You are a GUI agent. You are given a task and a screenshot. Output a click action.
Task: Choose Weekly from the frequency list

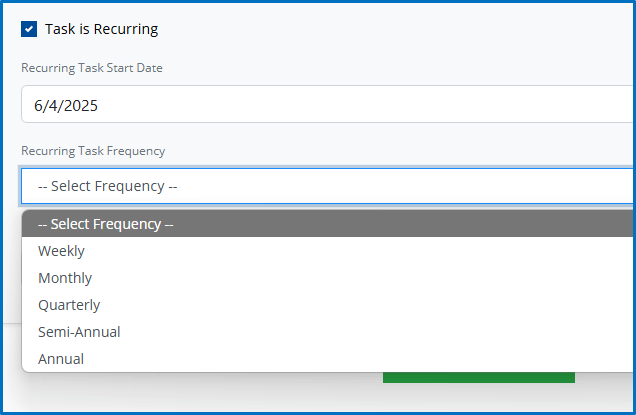click(x=61, y=251)
